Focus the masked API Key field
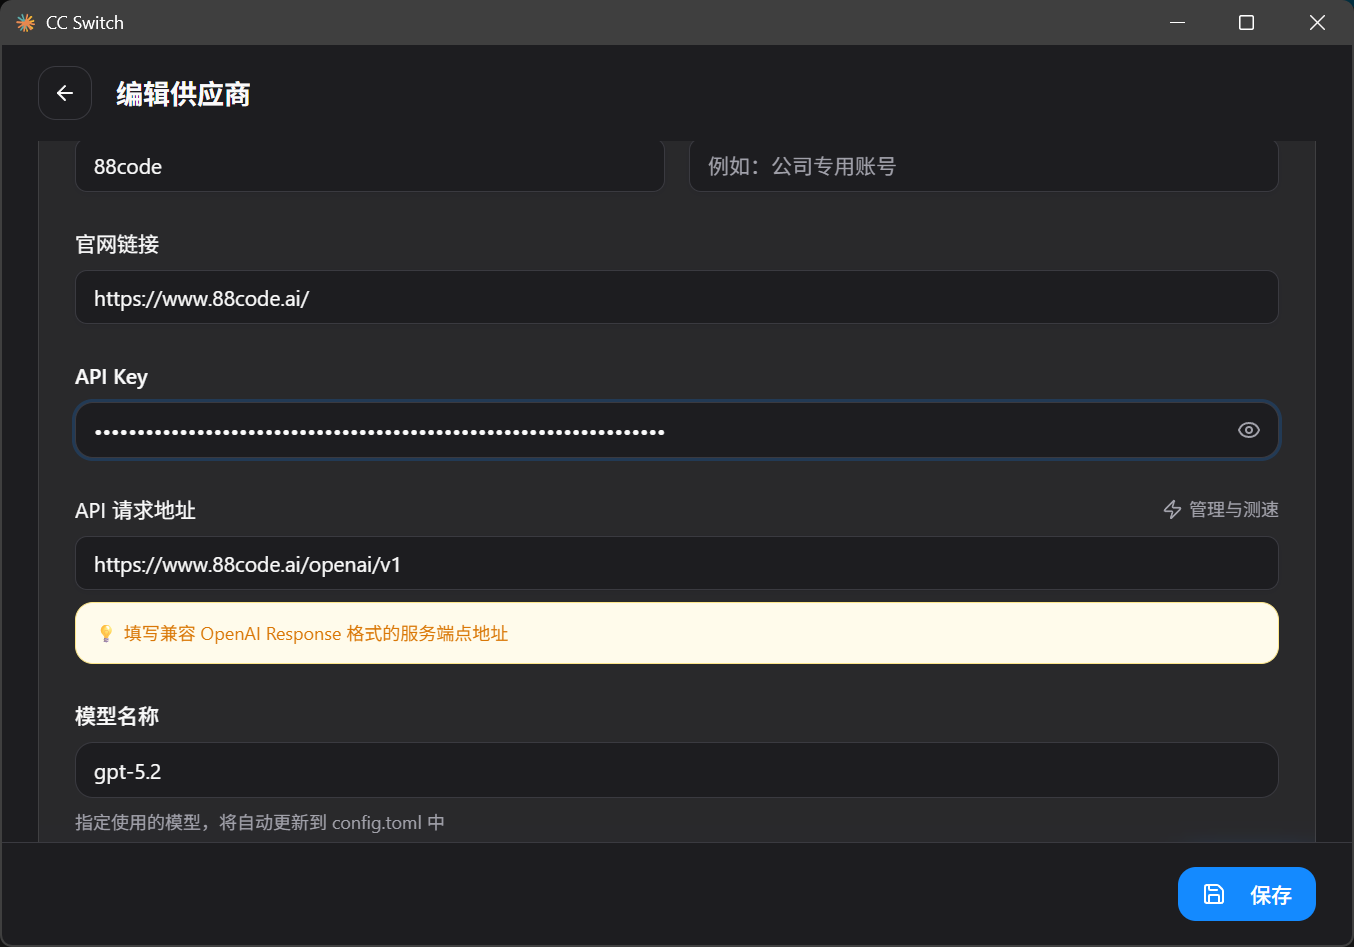Viewport: 1354px width, 947px height. [677, 430]
